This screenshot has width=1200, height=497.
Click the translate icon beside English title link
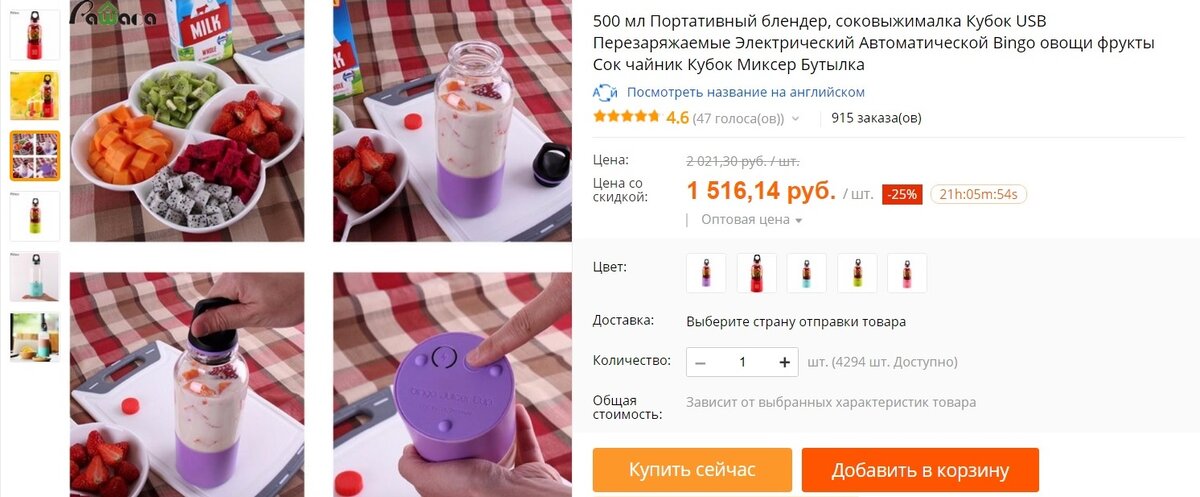(x=605, y=92)
